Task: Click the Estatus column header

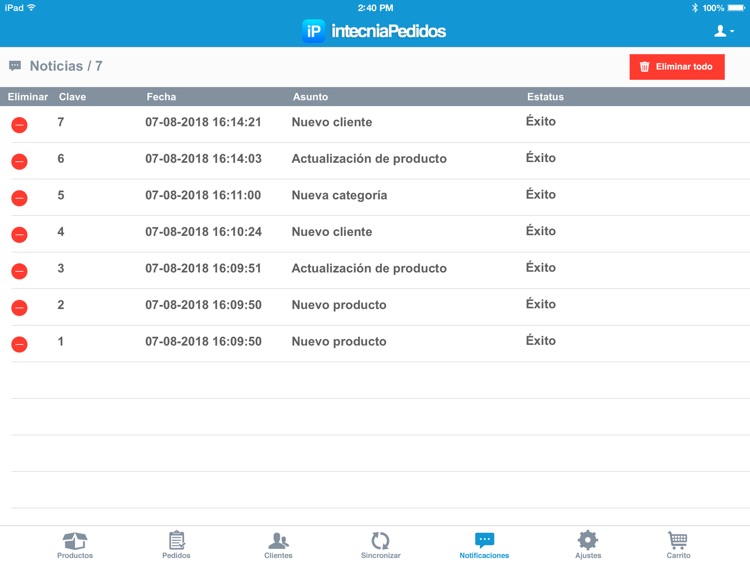Action: (545, 97)
